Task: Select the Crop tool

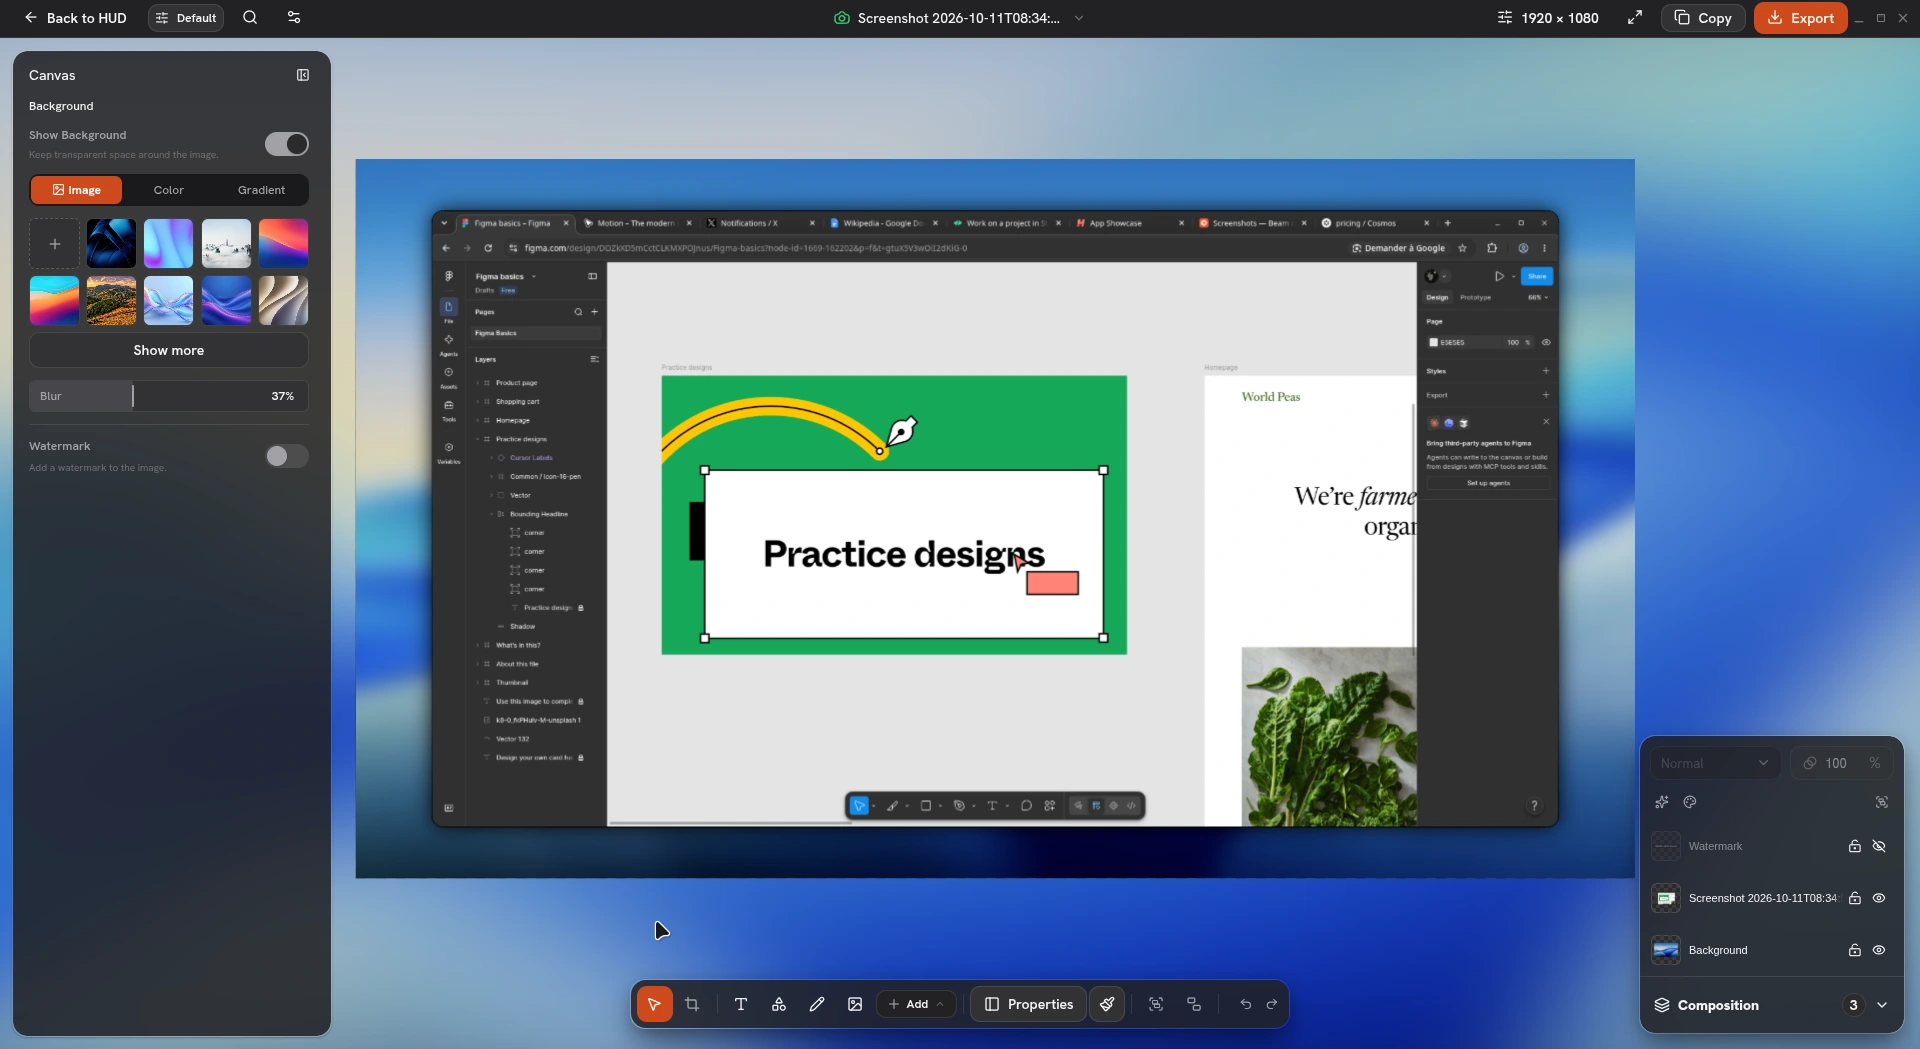Action: click(692, 1004)
